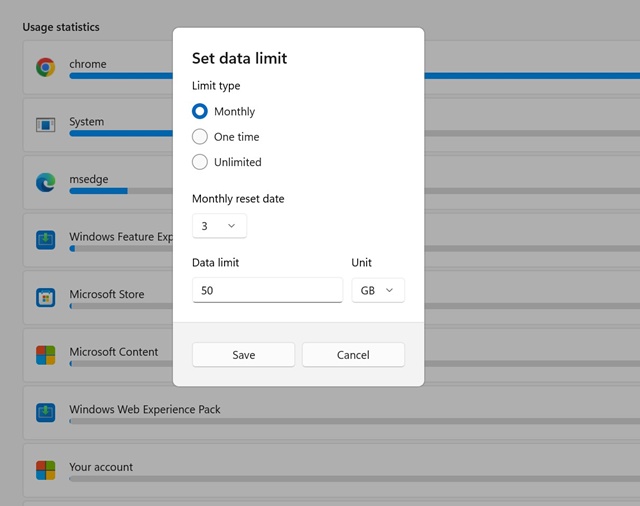Choose the Unlimited limit type
Screen dimensions: 640x506
click(x=200, y=162)
